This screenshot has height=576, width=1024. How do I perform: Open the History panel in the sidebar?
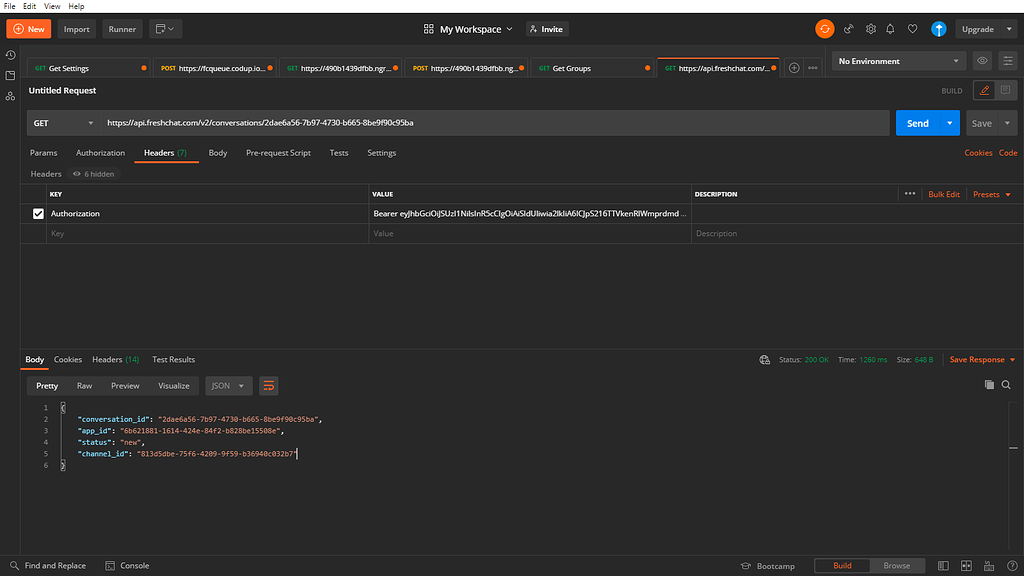point(10,55)
